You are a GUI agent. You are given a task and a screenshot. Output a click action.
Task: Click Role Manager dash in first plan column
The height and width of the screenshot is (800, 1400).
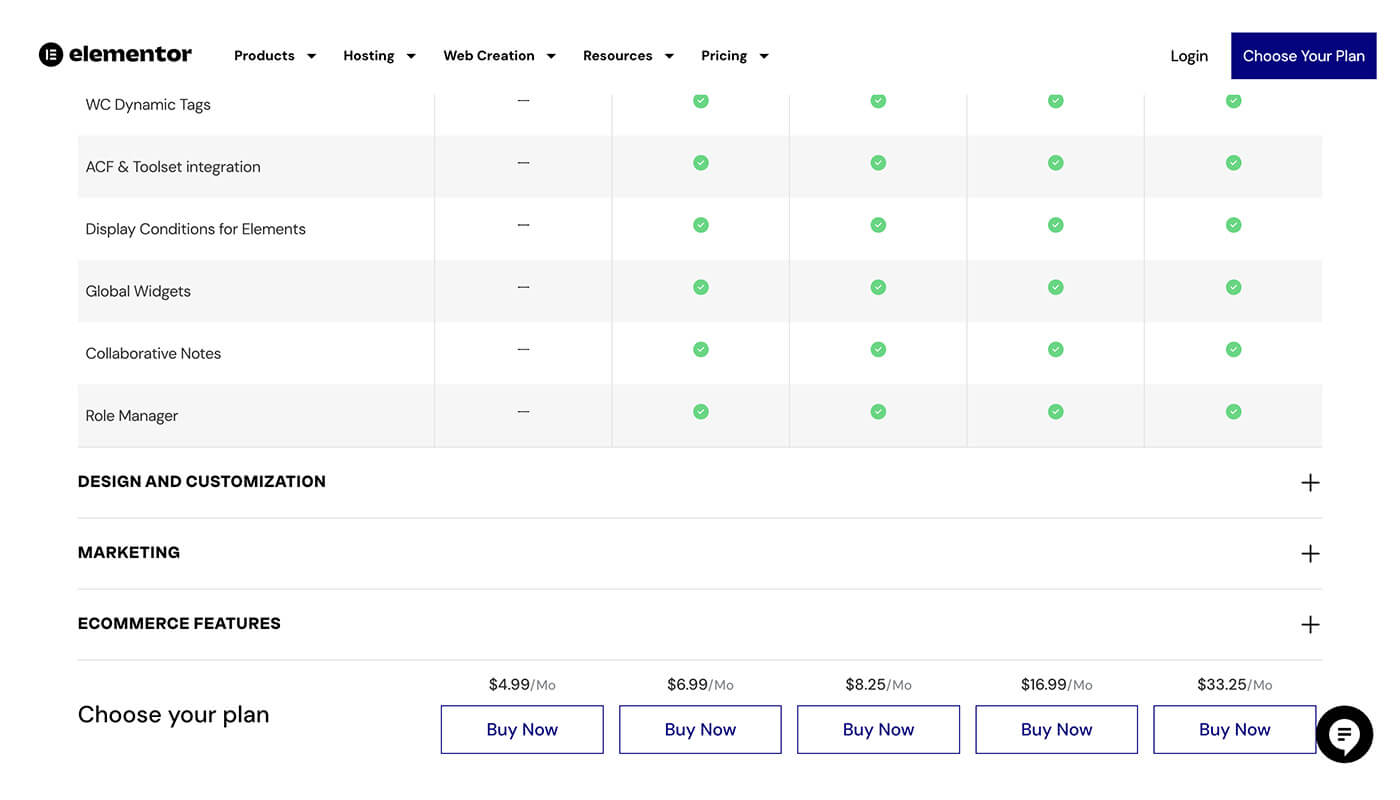coord(523,411)
